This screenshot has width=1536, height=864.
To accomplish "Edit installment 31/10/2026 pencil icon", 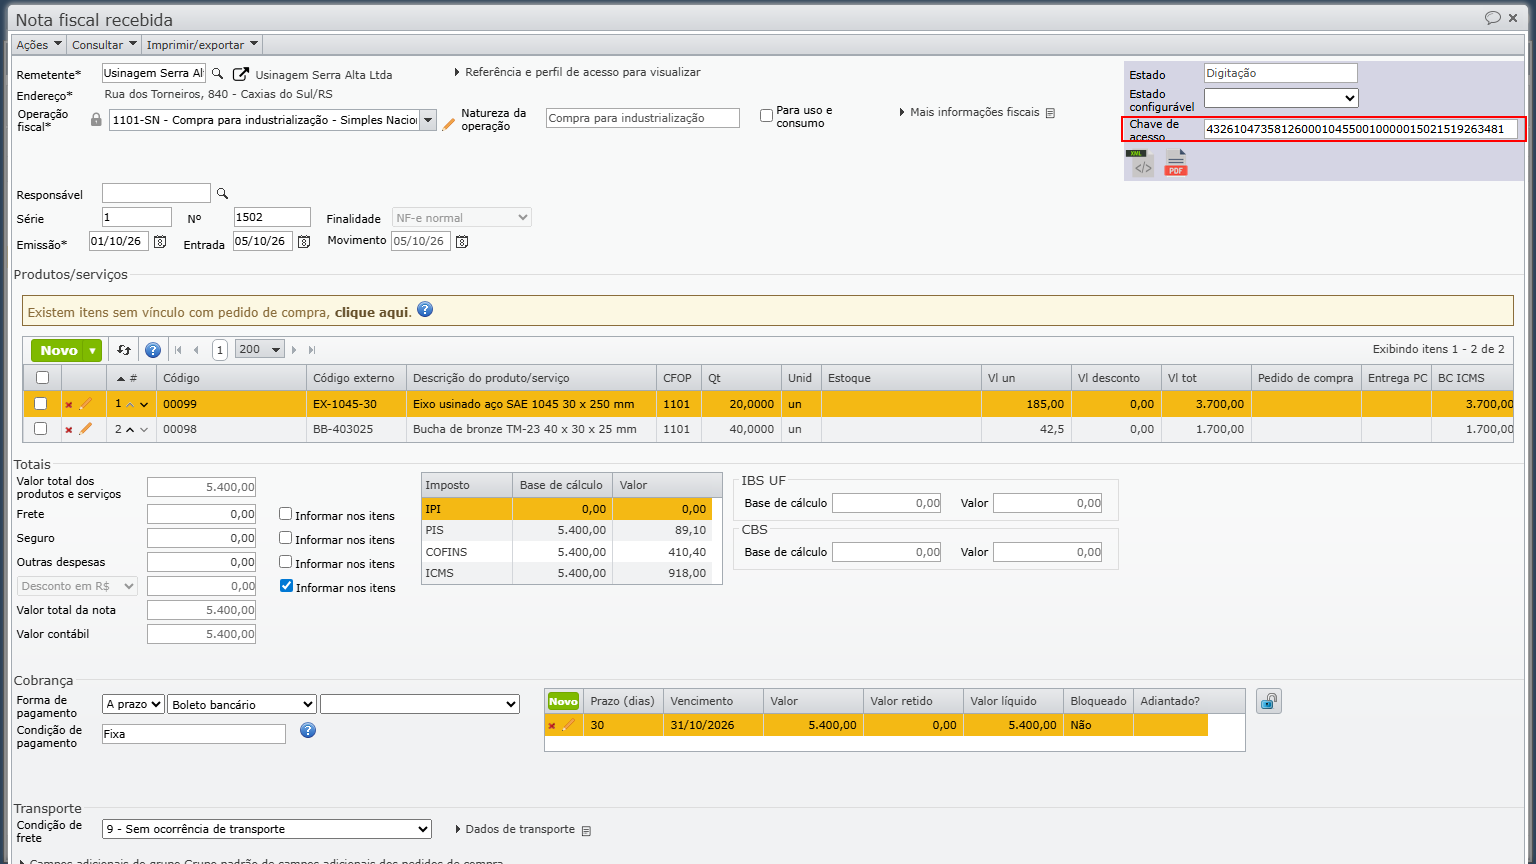I will click(568, 725).
